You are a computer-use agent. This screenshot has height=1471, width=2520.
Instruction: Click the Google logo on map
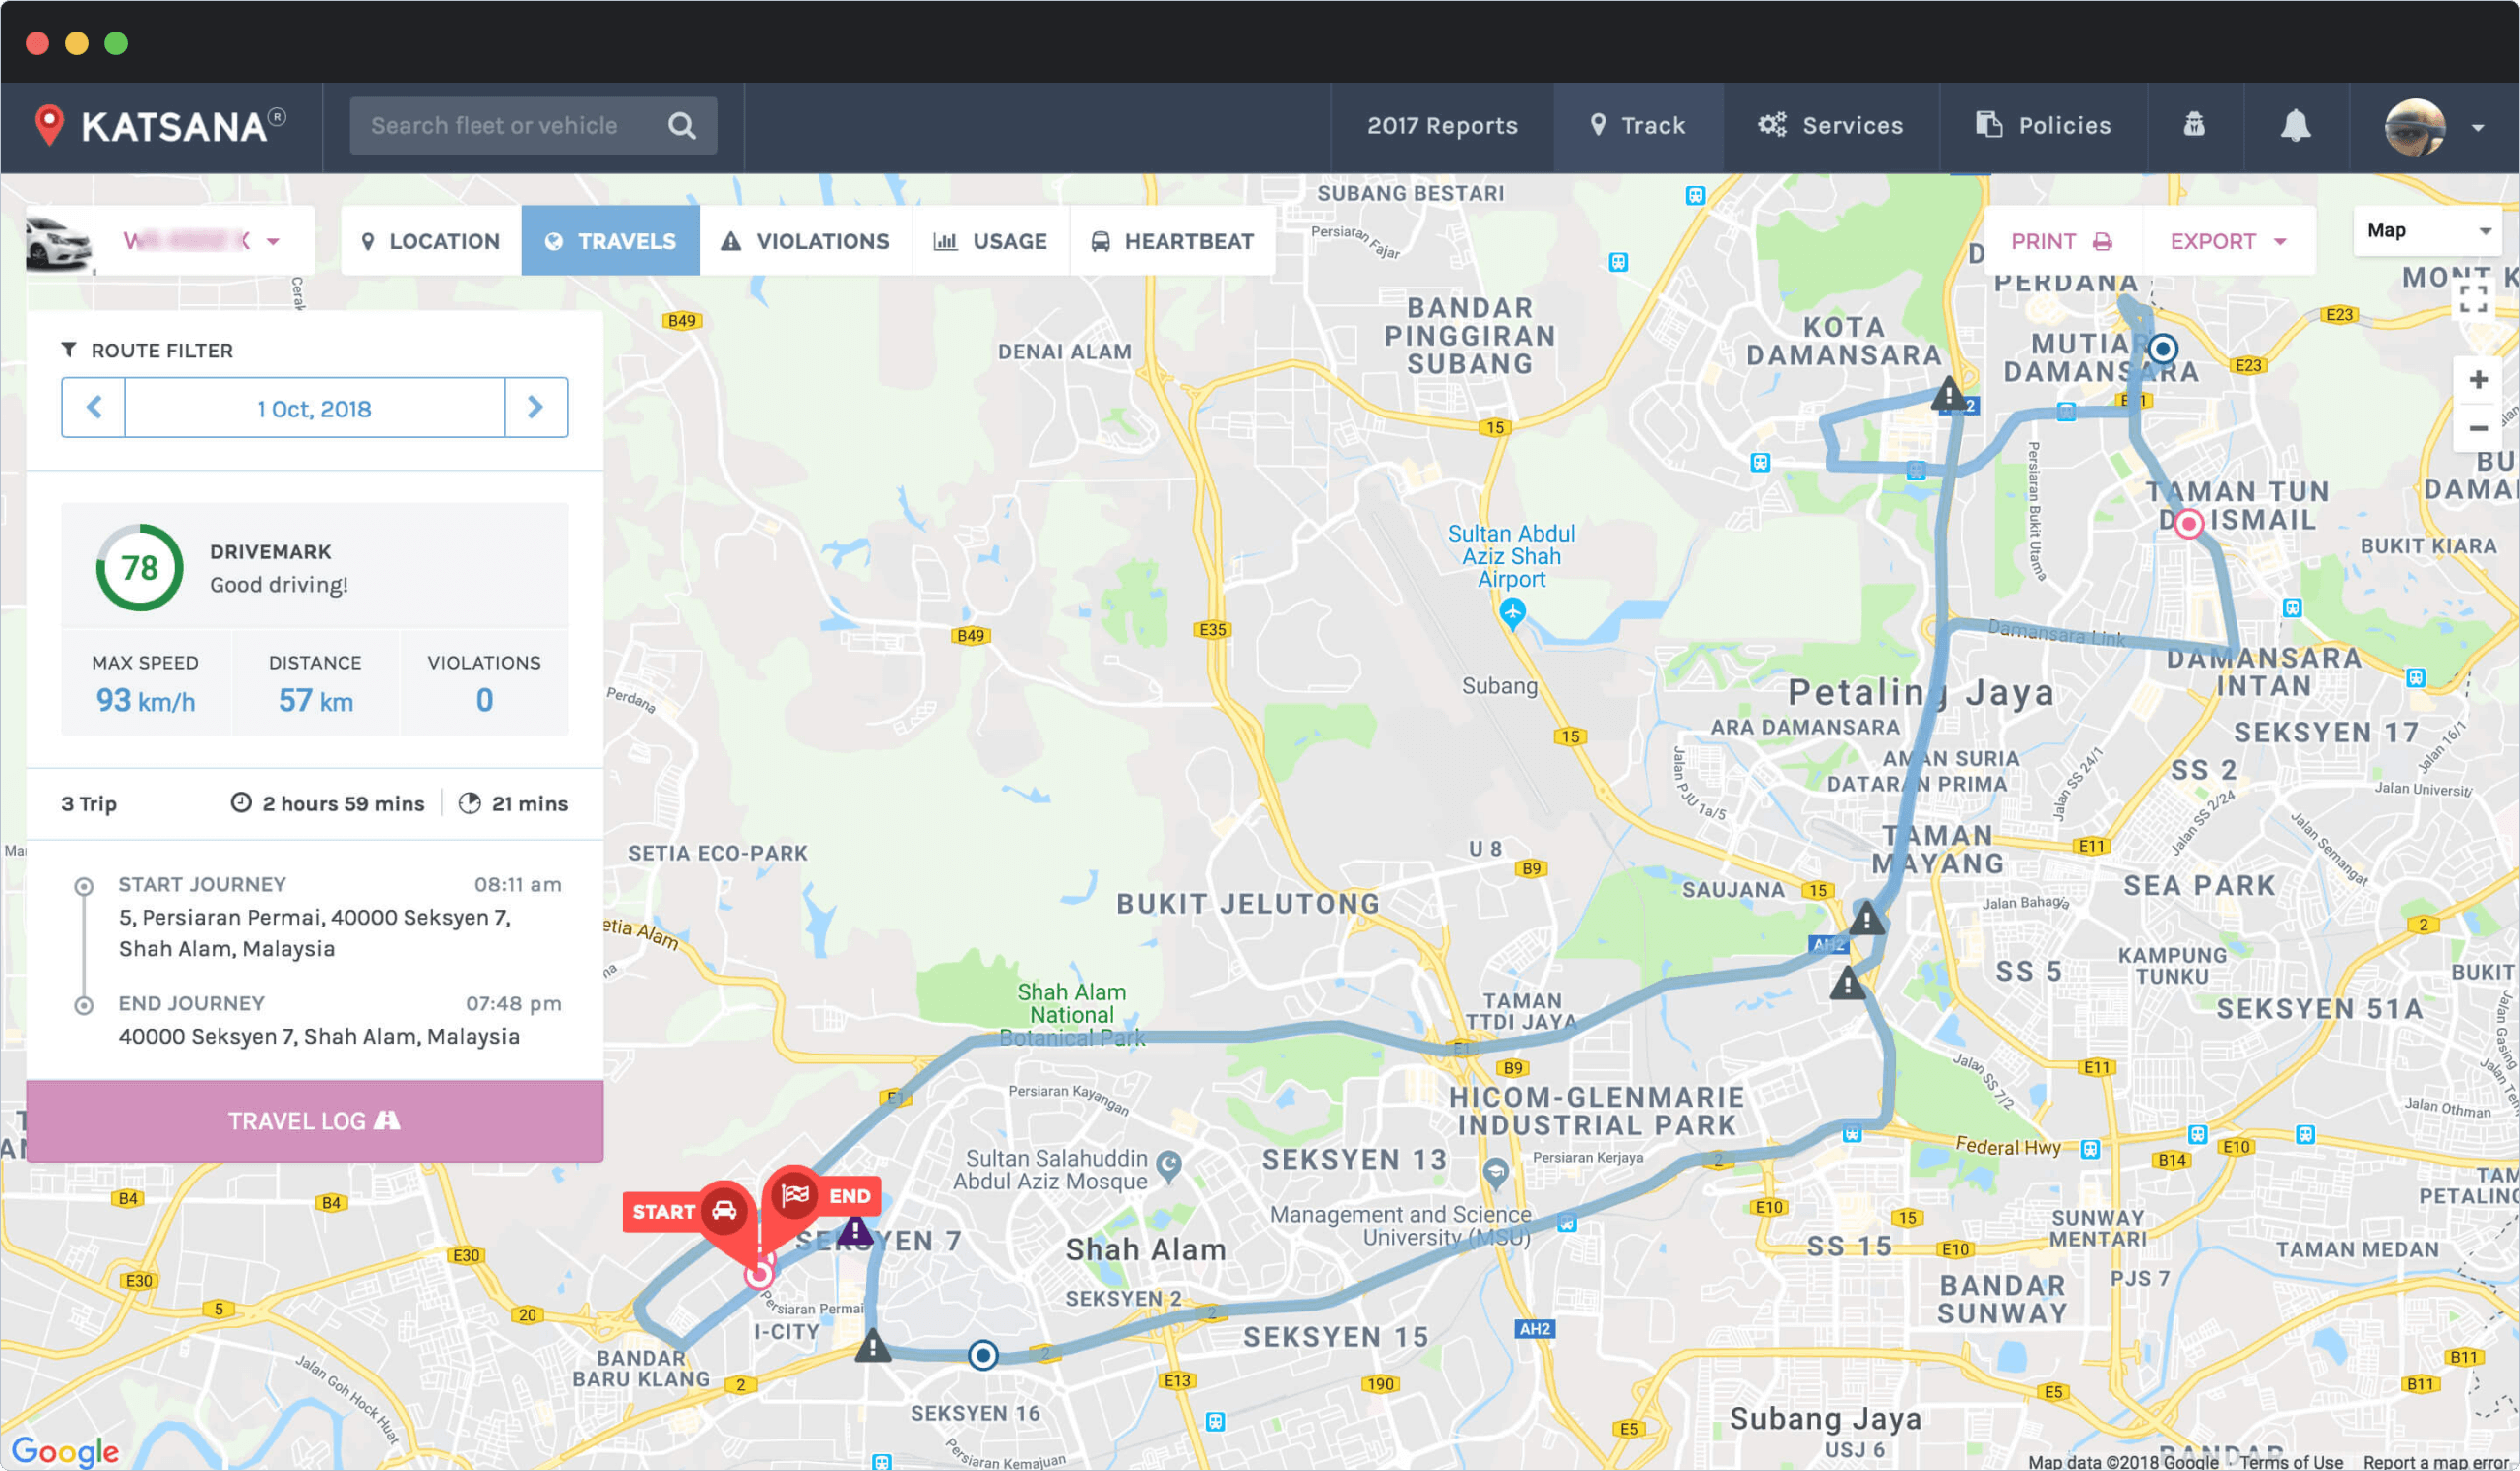(66, 1451)
